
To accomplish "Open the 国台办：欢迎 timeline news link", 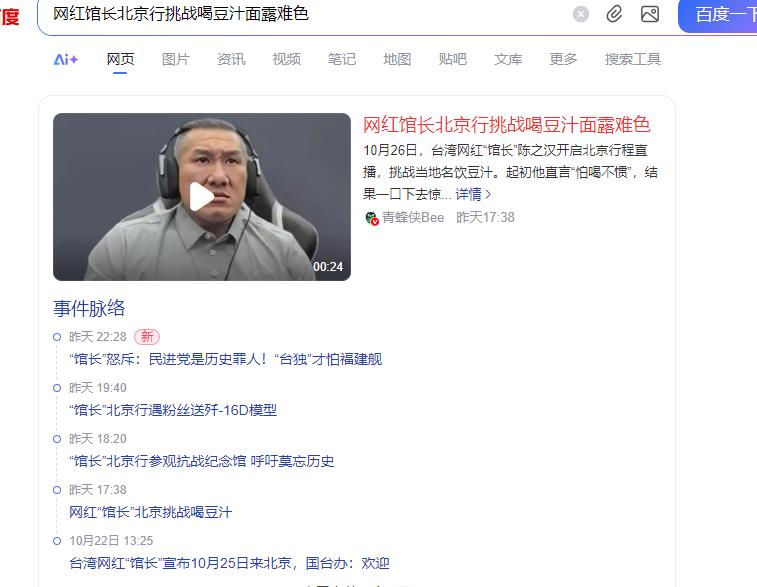I will [x=229, y=563].
